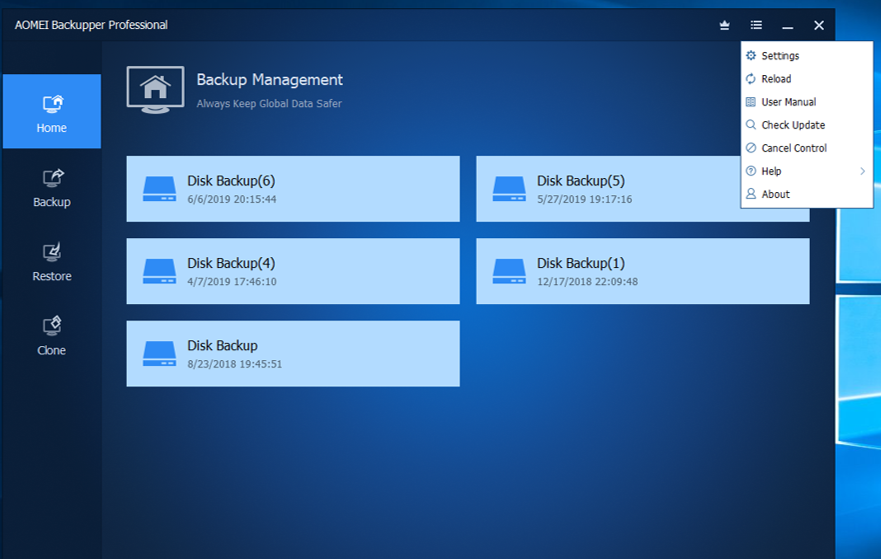Viewport: 881px width, 559px height.
Task: Click the crown upgrade icon in title bar
Action: pos(725,25)
